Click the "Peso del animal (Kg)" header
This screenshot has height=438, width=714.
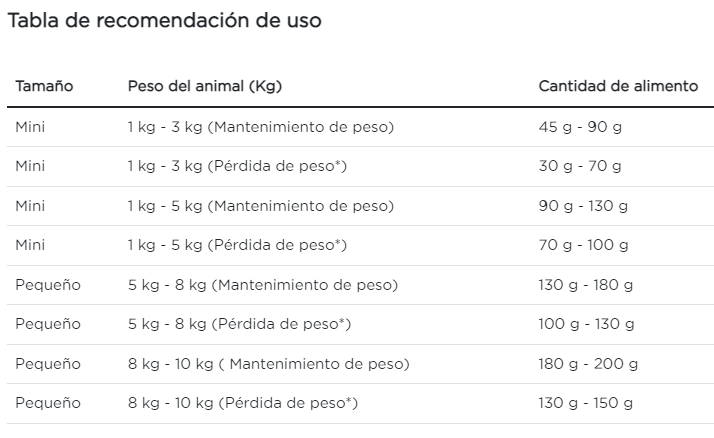[x=204, y=87]
